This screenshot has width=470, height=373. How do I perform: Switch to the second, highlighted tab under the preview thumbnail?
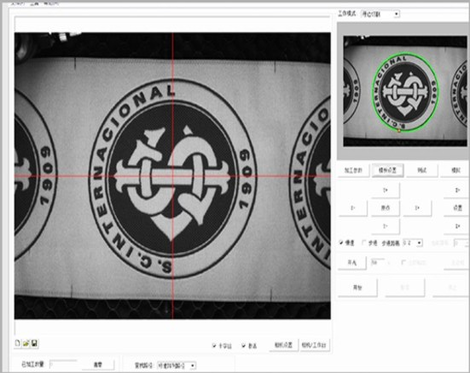click(x=387, y=170)
